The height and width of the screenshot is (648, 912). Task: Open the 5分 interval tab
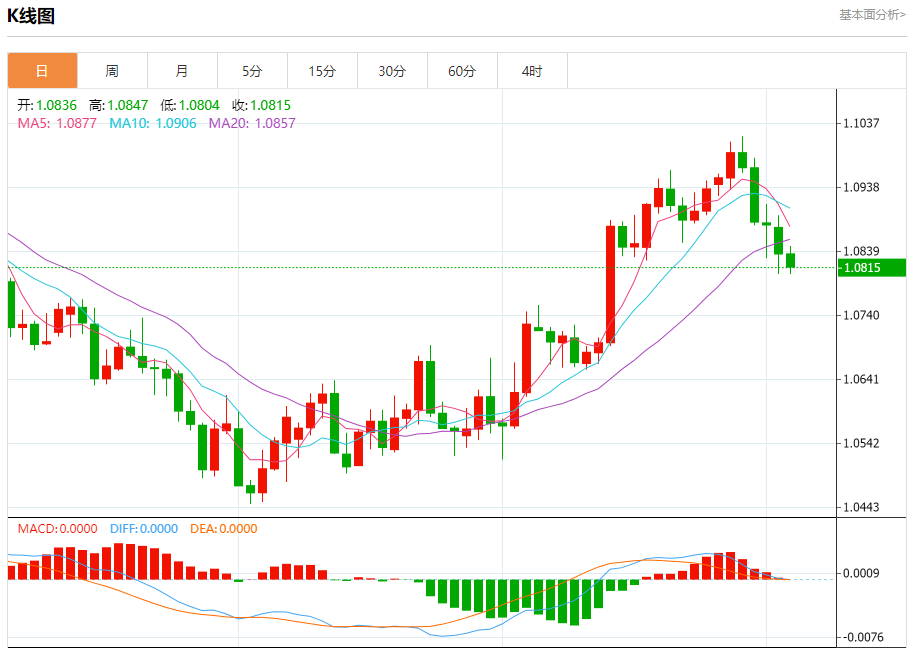click(252, 71)
